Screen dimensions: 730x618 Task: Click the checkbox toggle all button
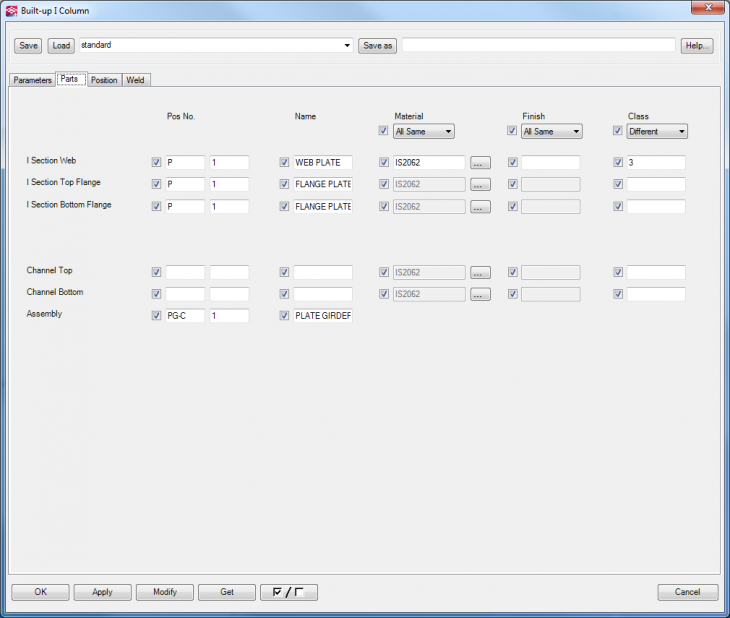point(288,592)
